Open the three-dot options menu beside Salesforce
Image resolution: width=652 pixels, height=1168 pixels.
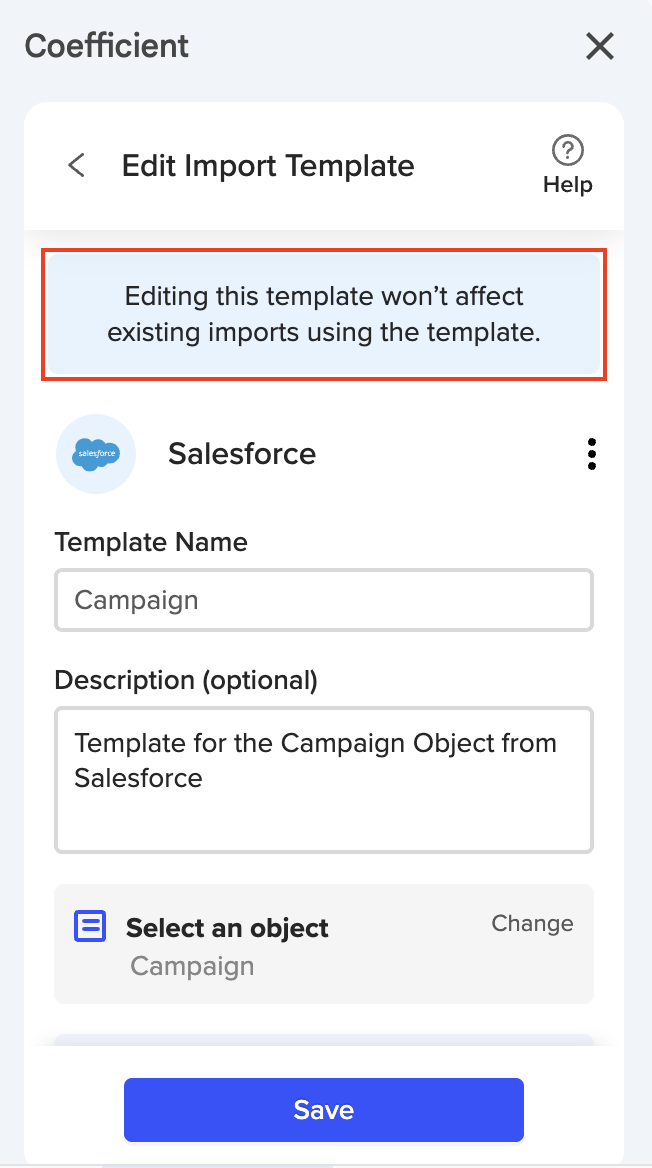(592, 454)
